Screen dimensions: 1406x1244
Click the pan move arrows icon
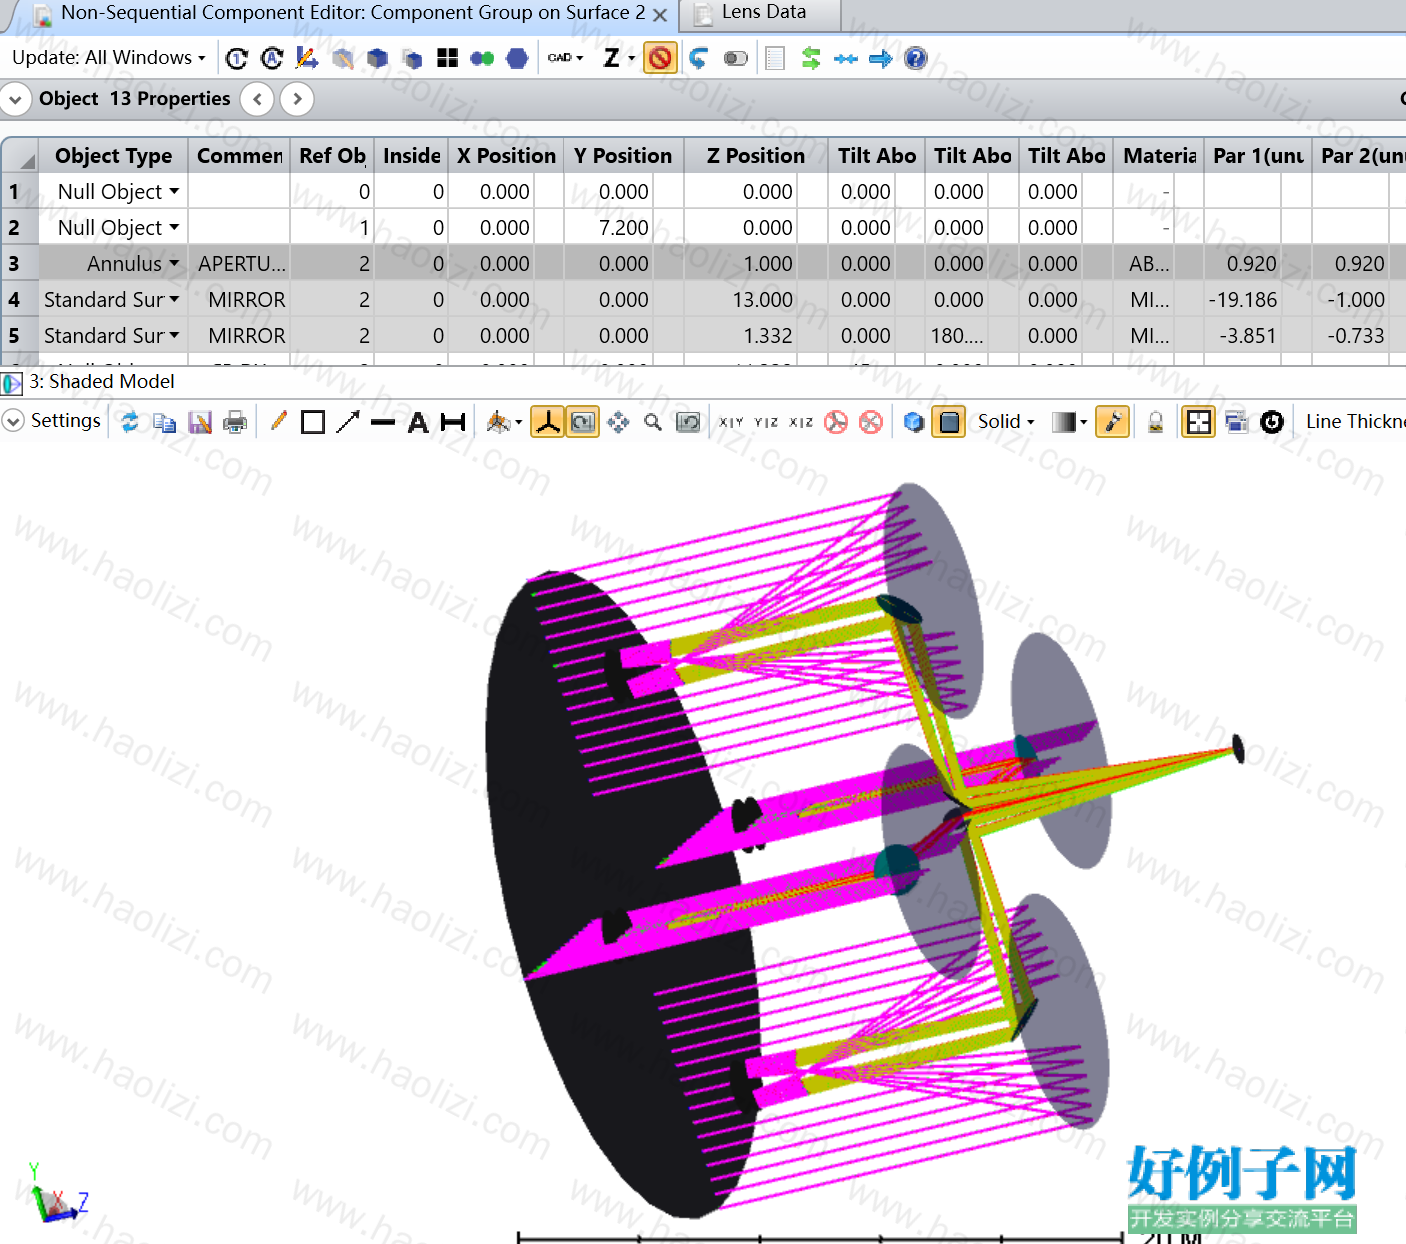[x=618, y=422]
